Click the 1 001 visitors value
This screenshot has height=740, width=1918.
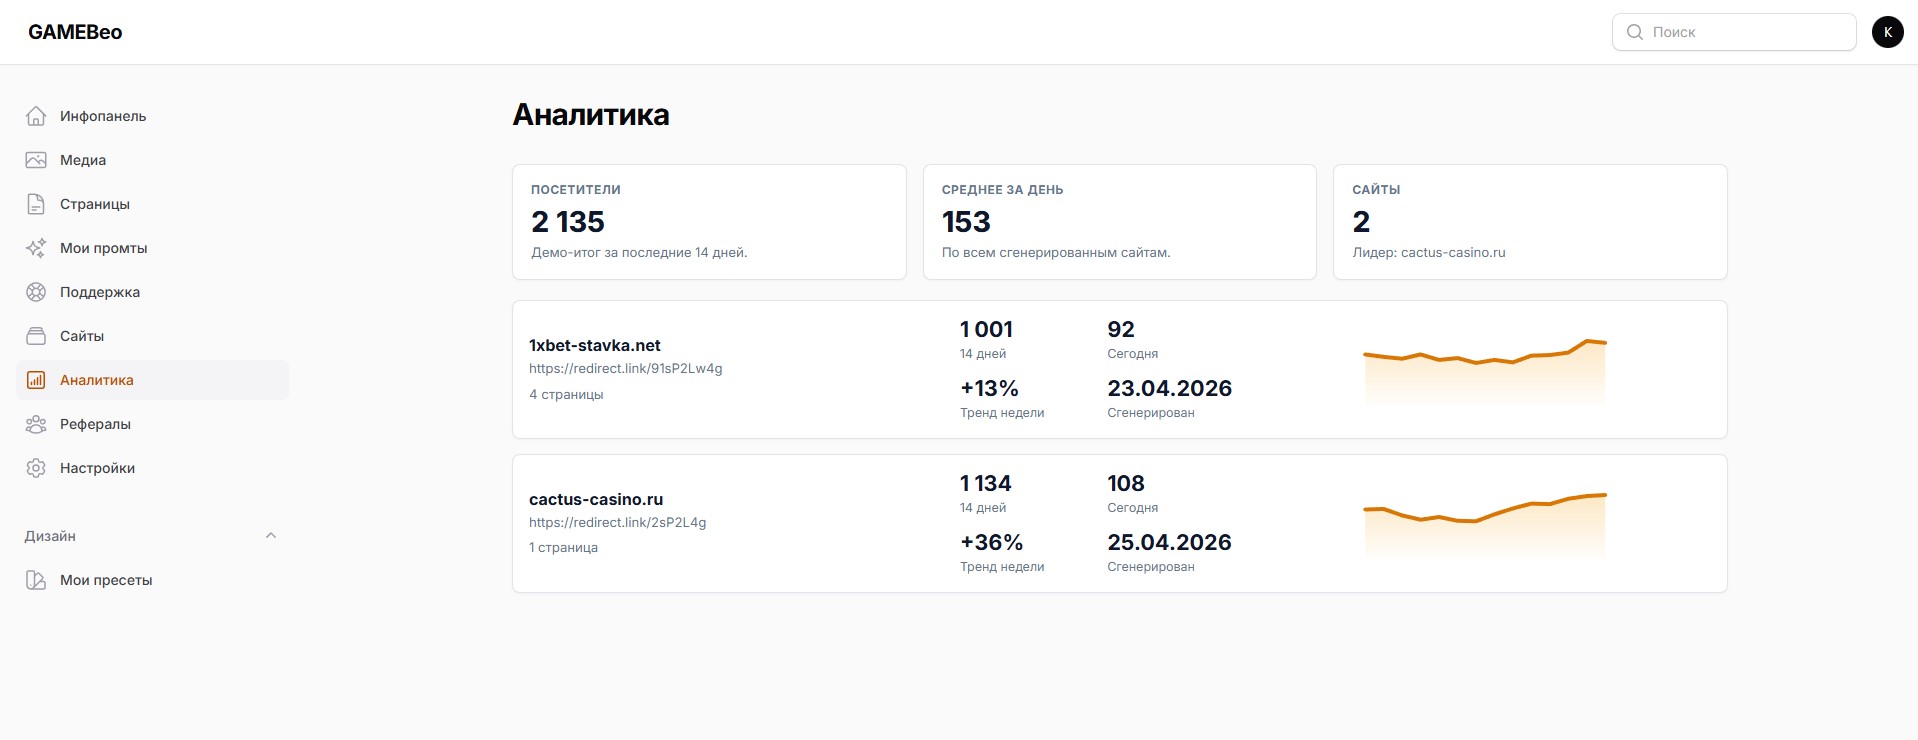pos(986,329)
